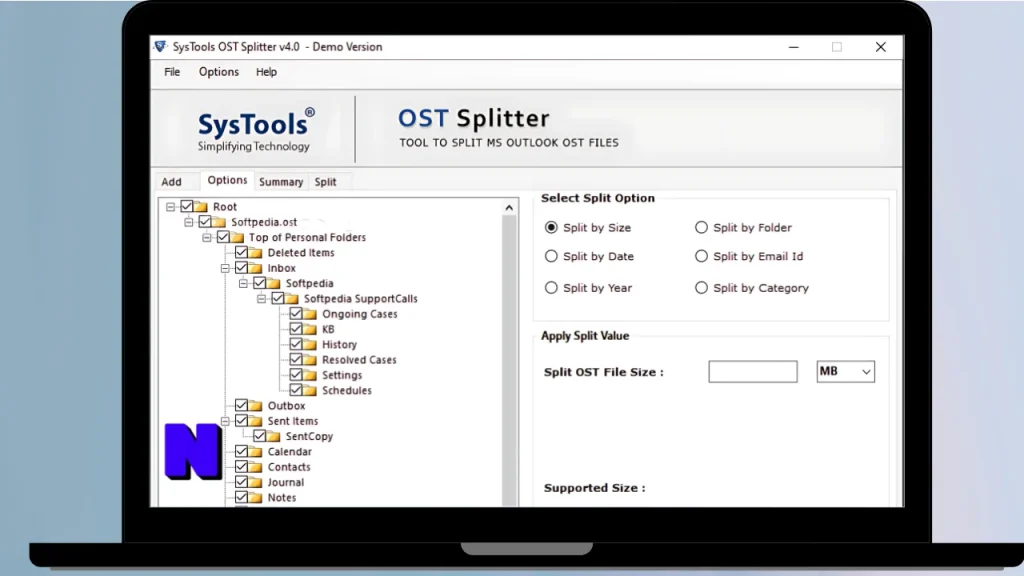
Task: Switch to the Summary tab
Action: (281, 182)
